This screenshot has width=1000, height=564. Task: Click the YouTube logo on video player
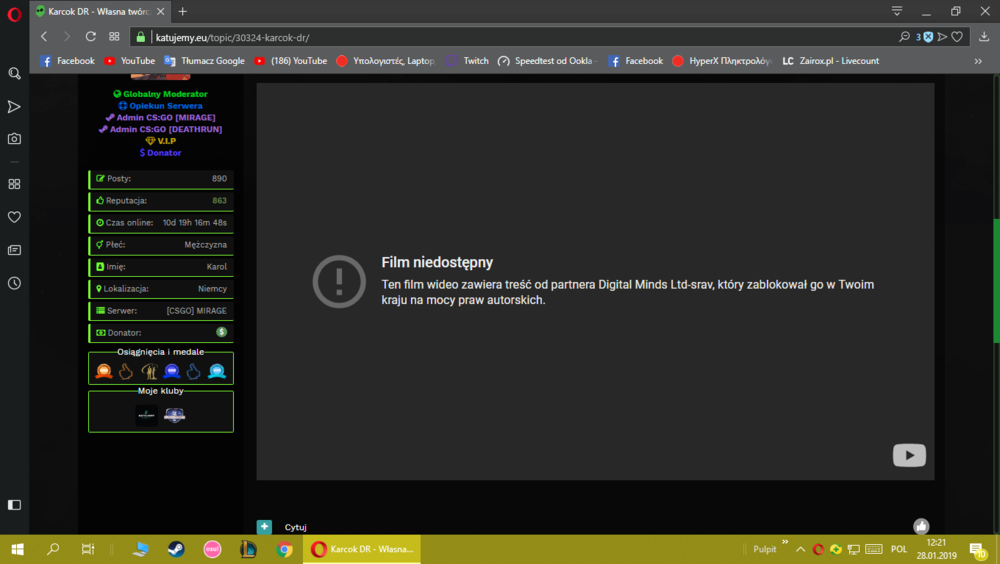click(x=909, y=455)
